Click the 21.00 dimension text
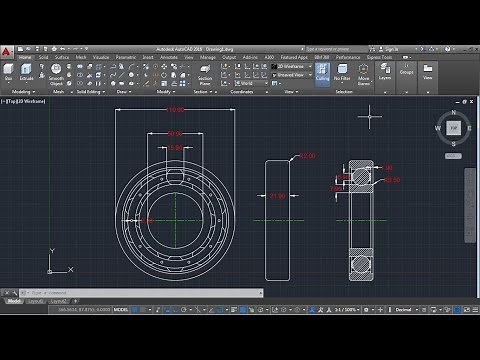Image resolution: width=480 pixels, height=360 pixels. 277,196
